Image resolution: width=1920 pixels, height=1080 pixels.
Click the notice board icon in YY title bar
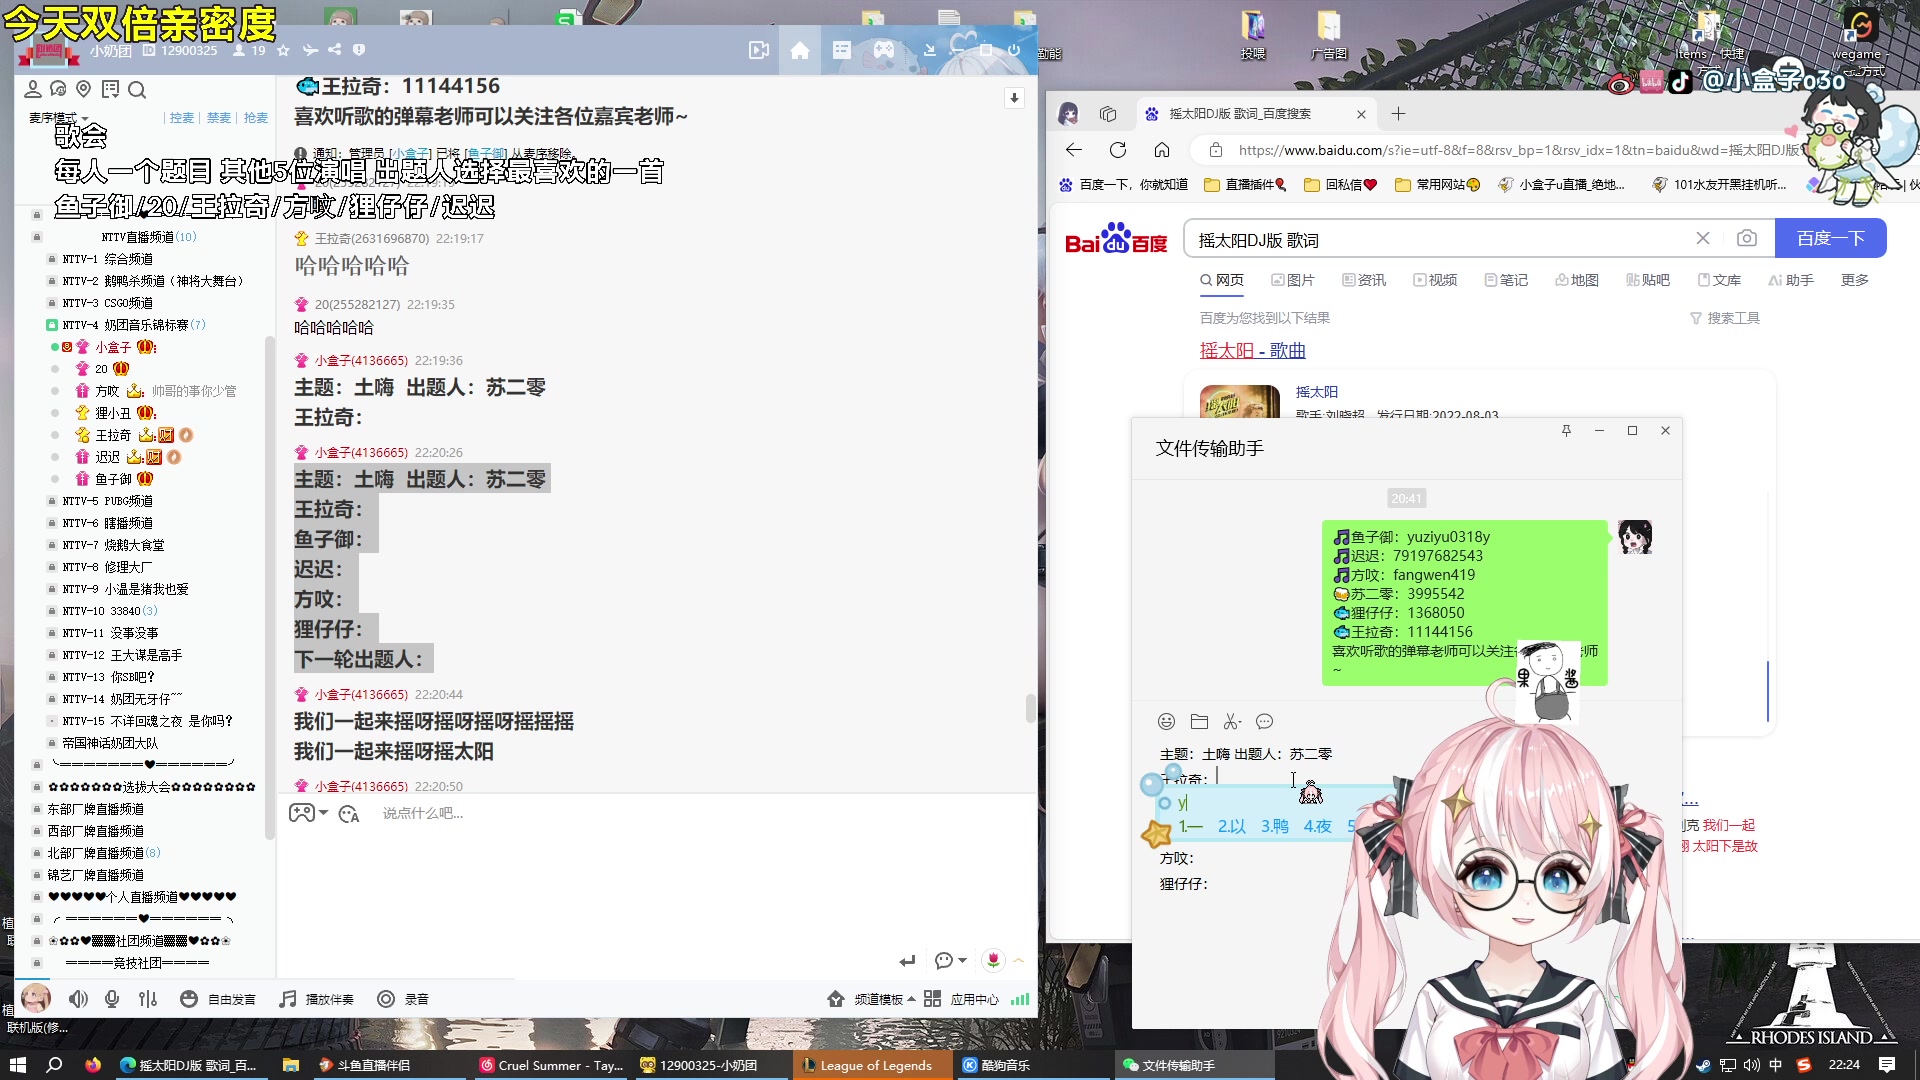pos(842,50)
